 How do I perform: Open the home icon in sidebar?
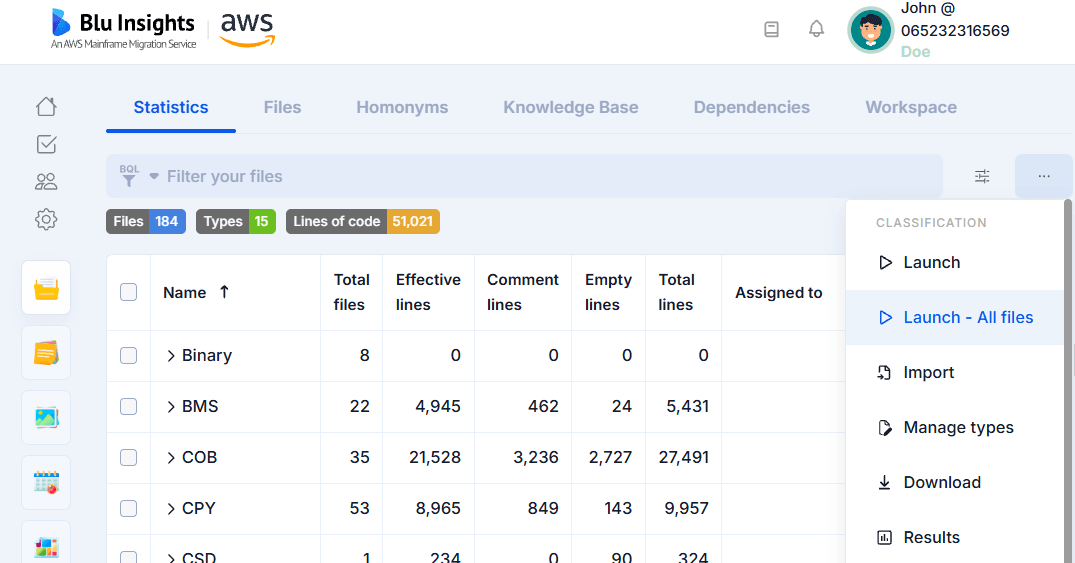click(x=46, y=106)
